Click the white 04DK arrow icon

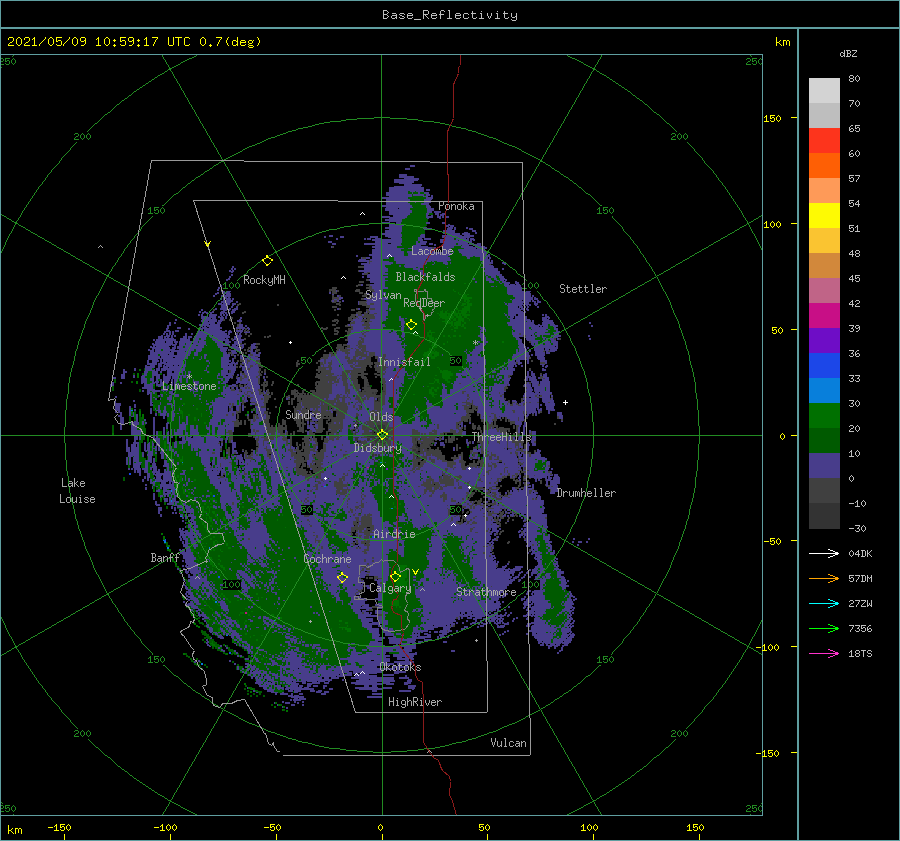pyautogui.click(x=824, y=553)
